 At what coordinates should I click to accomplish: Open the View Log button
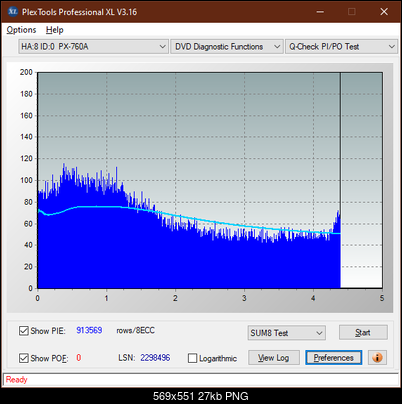tap(274, 358)
